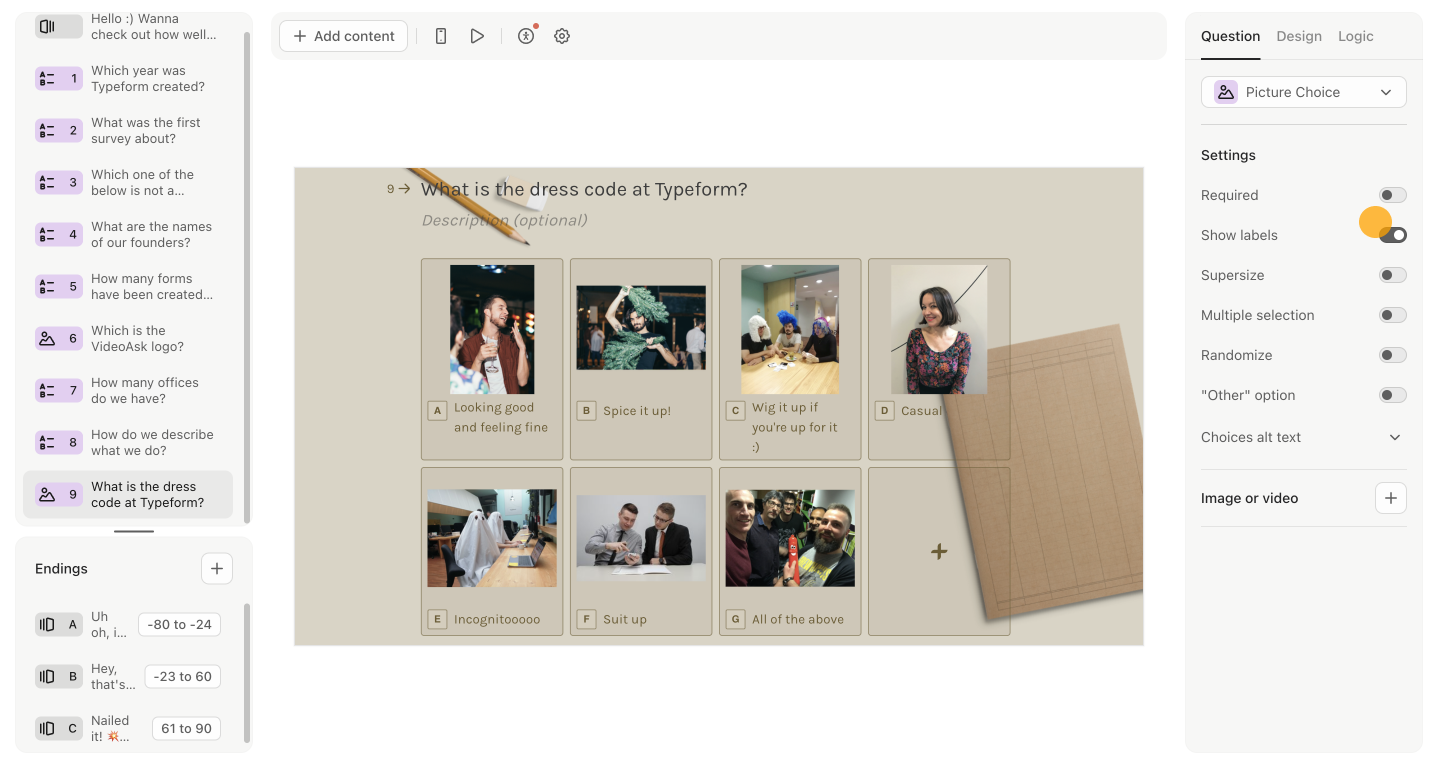Screen dimensions: 1439x769
Task: Click the Looking good and feeling fine image
Action: [x=492, y=329]
